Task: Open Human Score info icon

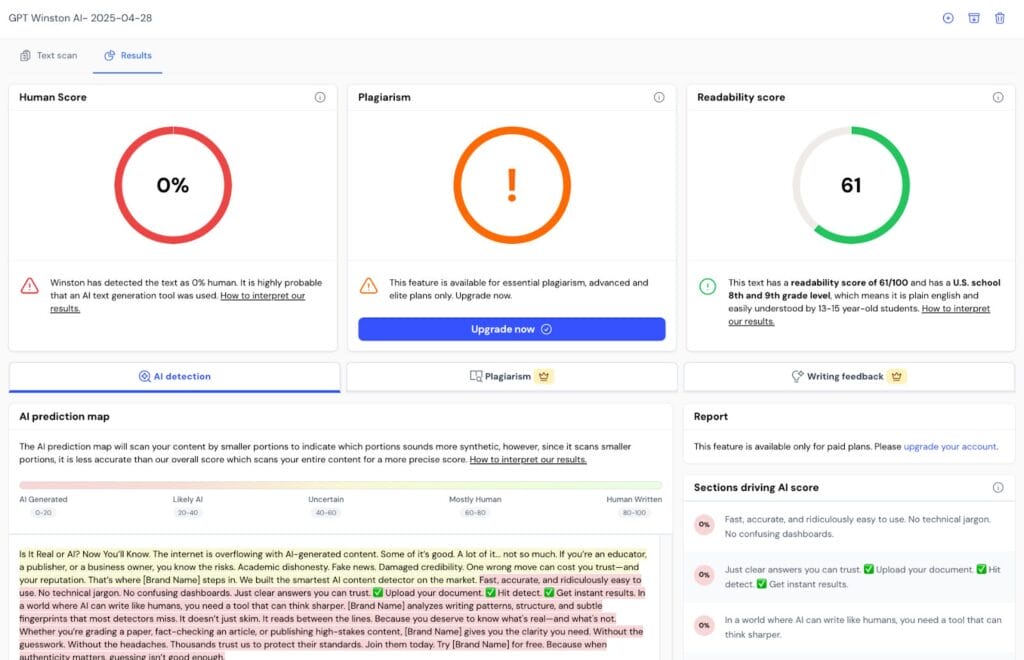Action: pos(320,97)
